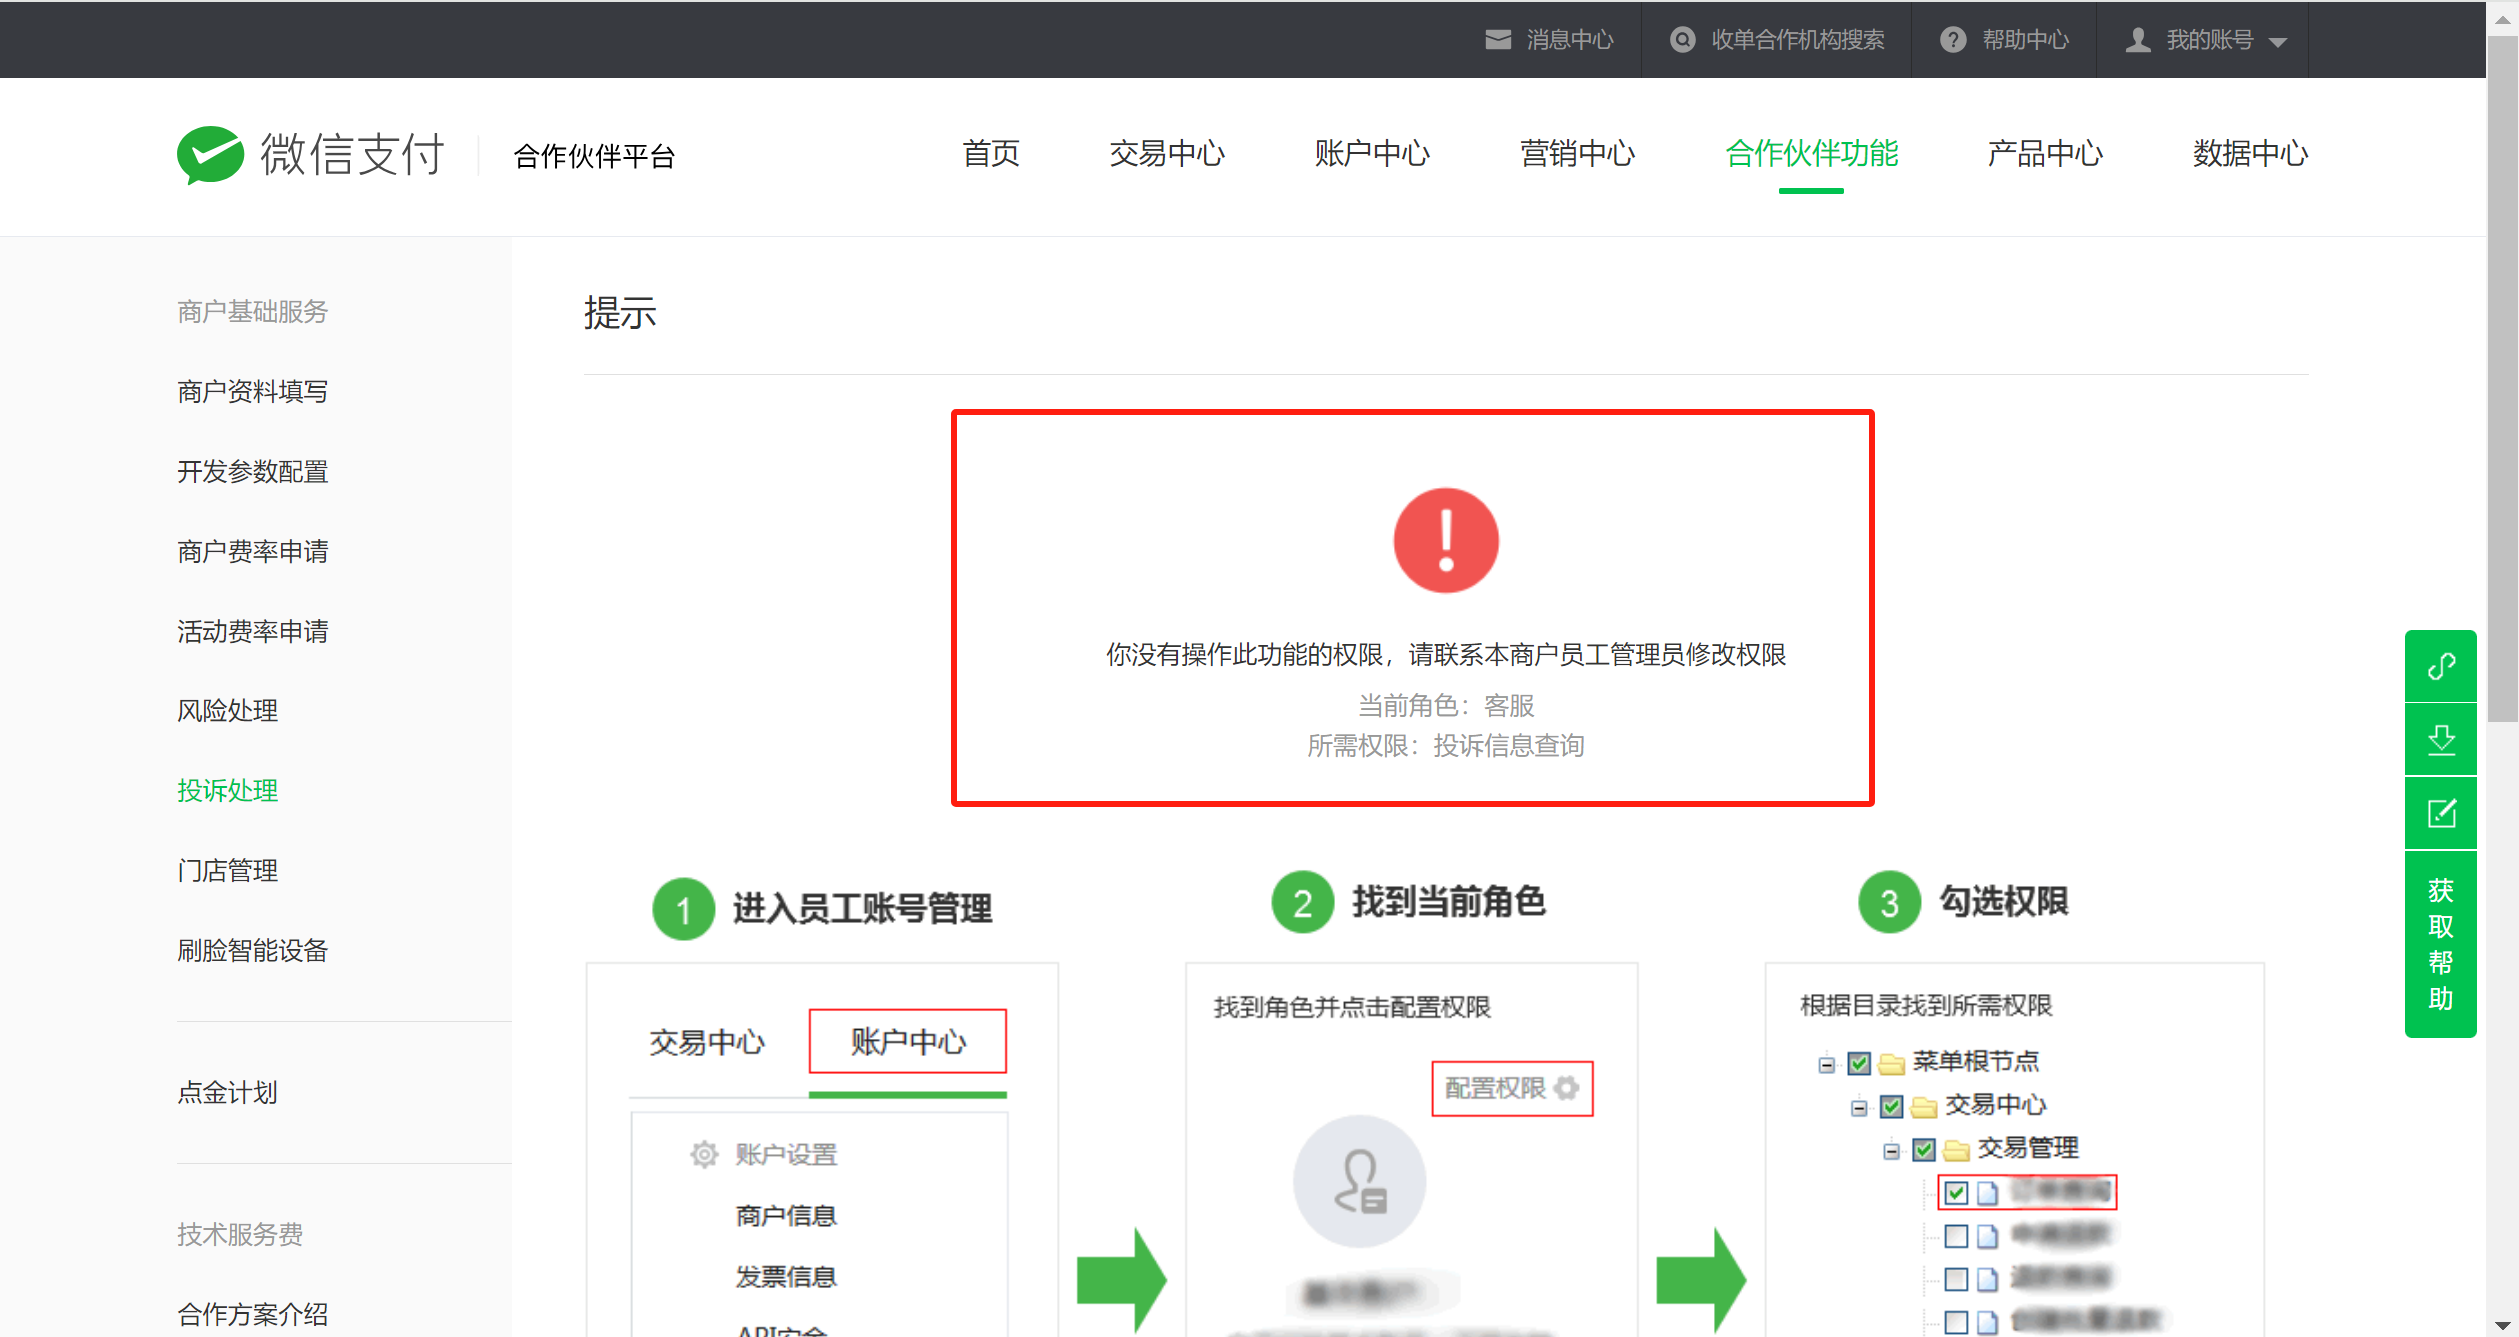Click the 获取帮助 side button
This screenshot has width=2519, height=1337.
[2440, 944]
